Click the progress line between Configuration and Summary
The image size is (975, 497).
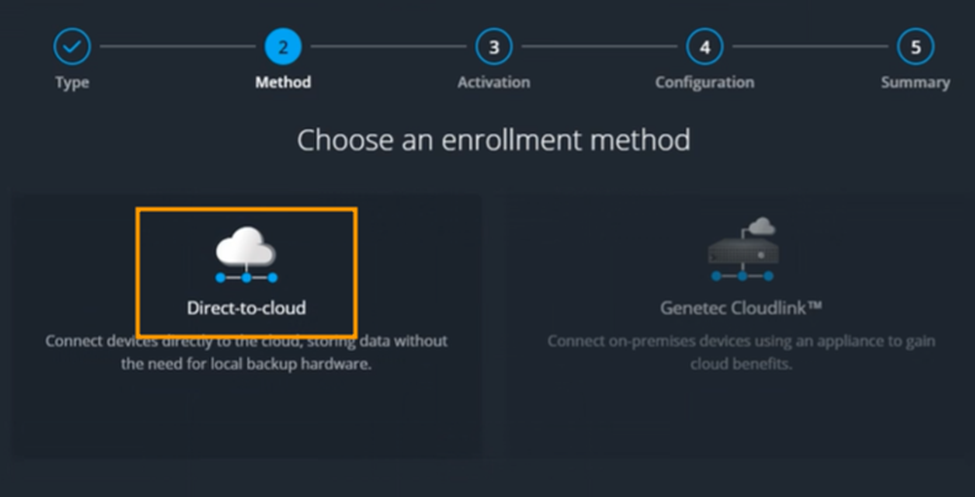[x=809, y=46]
